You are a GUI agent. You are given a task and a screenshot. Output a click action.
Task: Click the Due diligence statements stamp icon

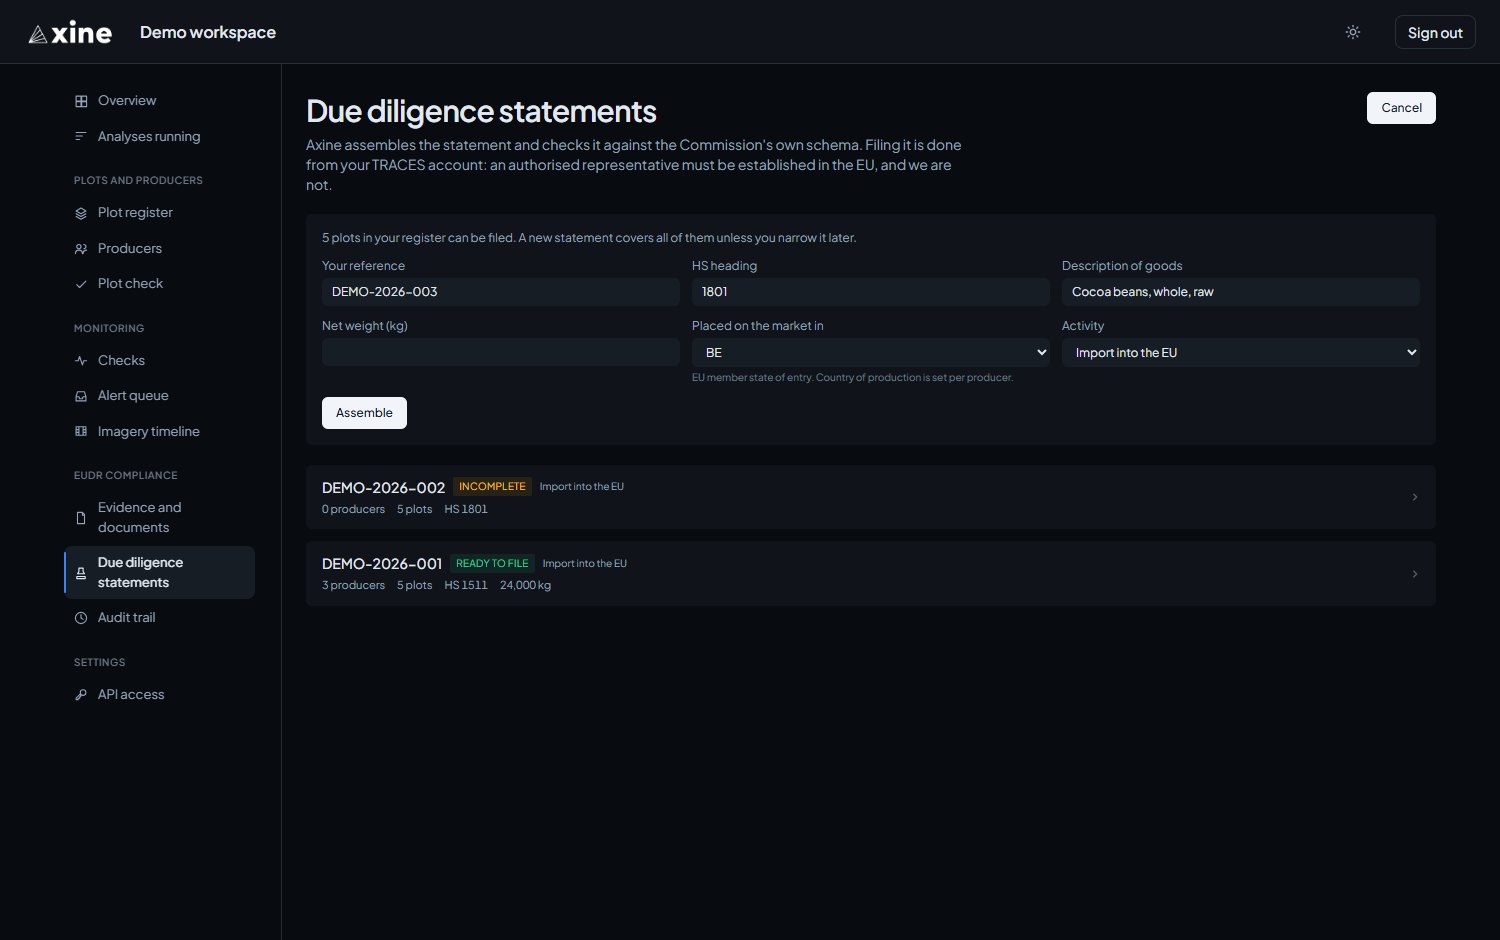click(x=81, y=573)
